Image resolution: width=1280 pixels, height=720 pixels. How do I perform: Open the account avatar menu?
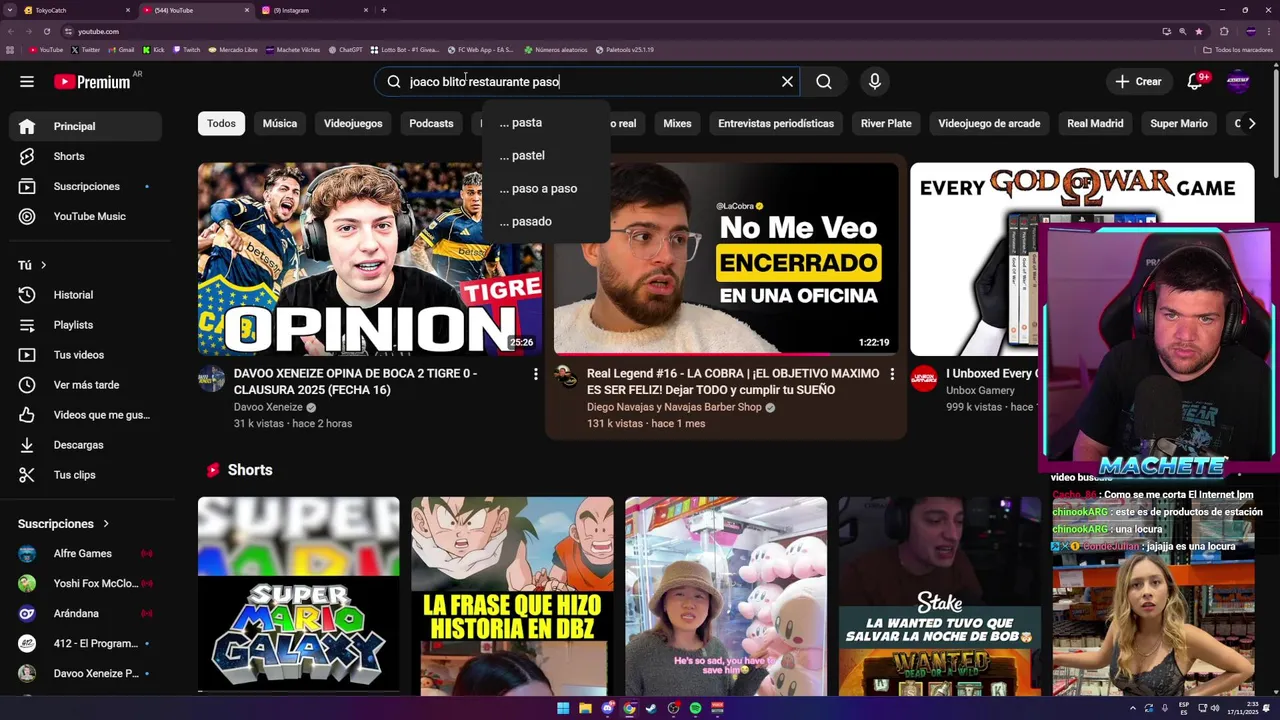tap(1238, 82)
